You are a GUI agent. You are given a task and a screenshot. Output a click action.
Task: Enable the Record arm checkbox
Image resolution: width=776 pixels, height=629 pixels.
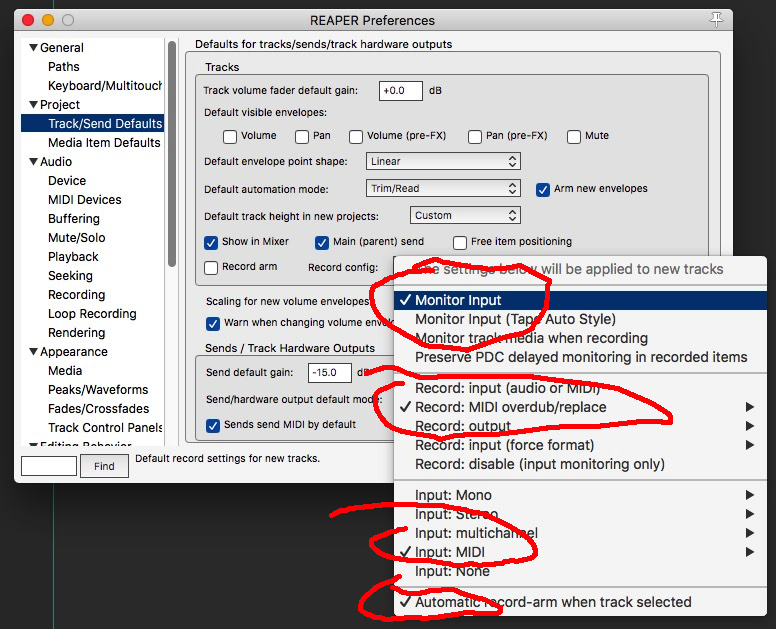click(211, 268)
